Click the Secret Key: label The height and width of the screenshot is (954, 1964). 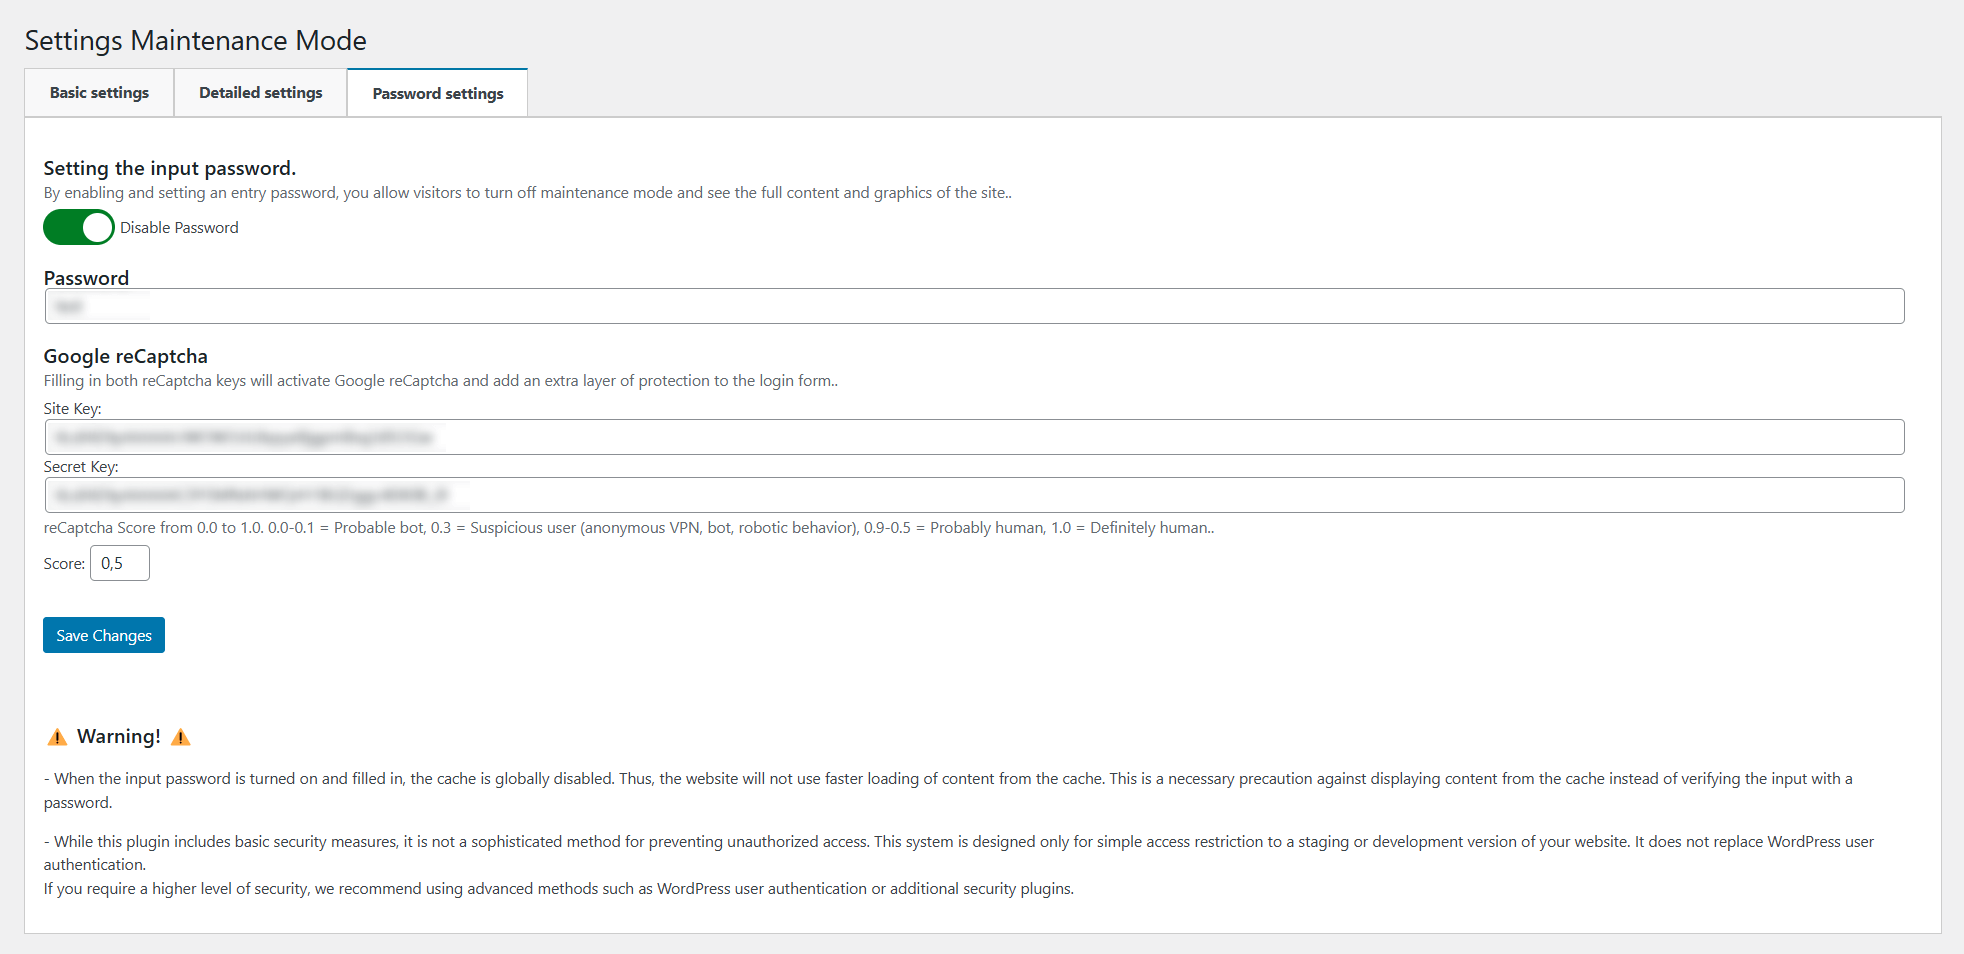(x=80, y=467)
